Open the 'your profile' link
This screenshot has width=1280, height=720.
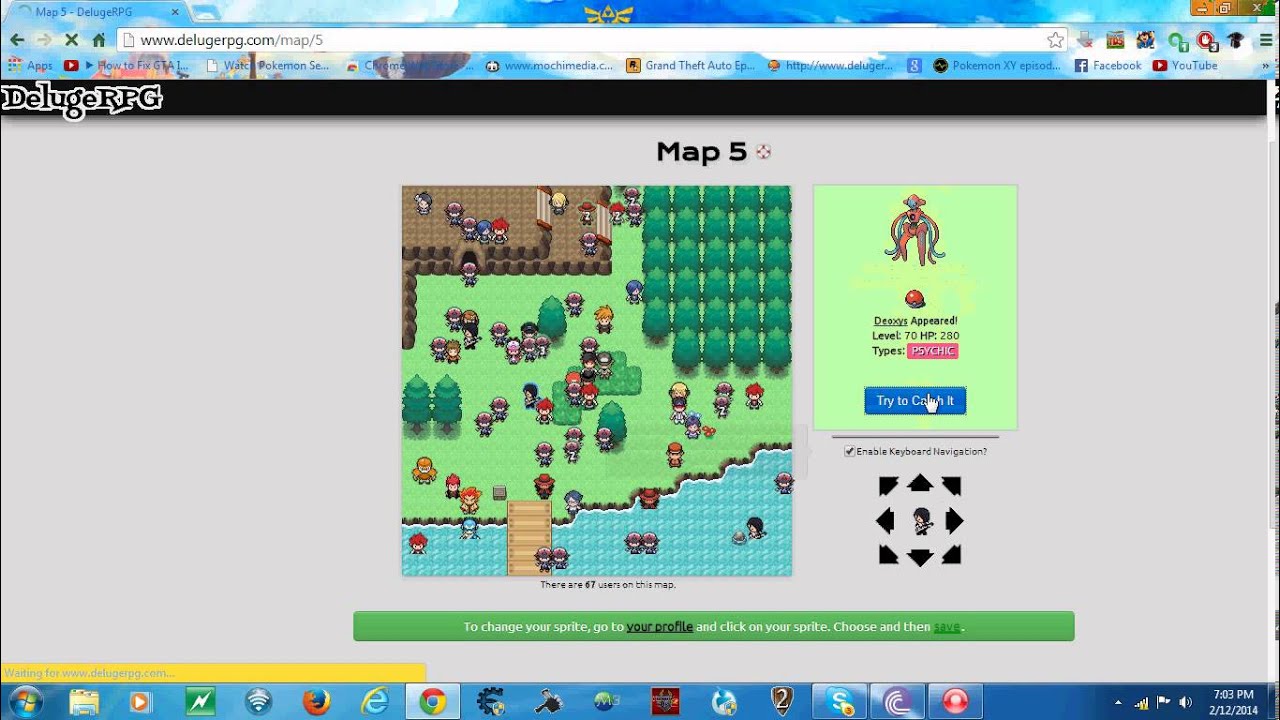click(x=659, y=627)
